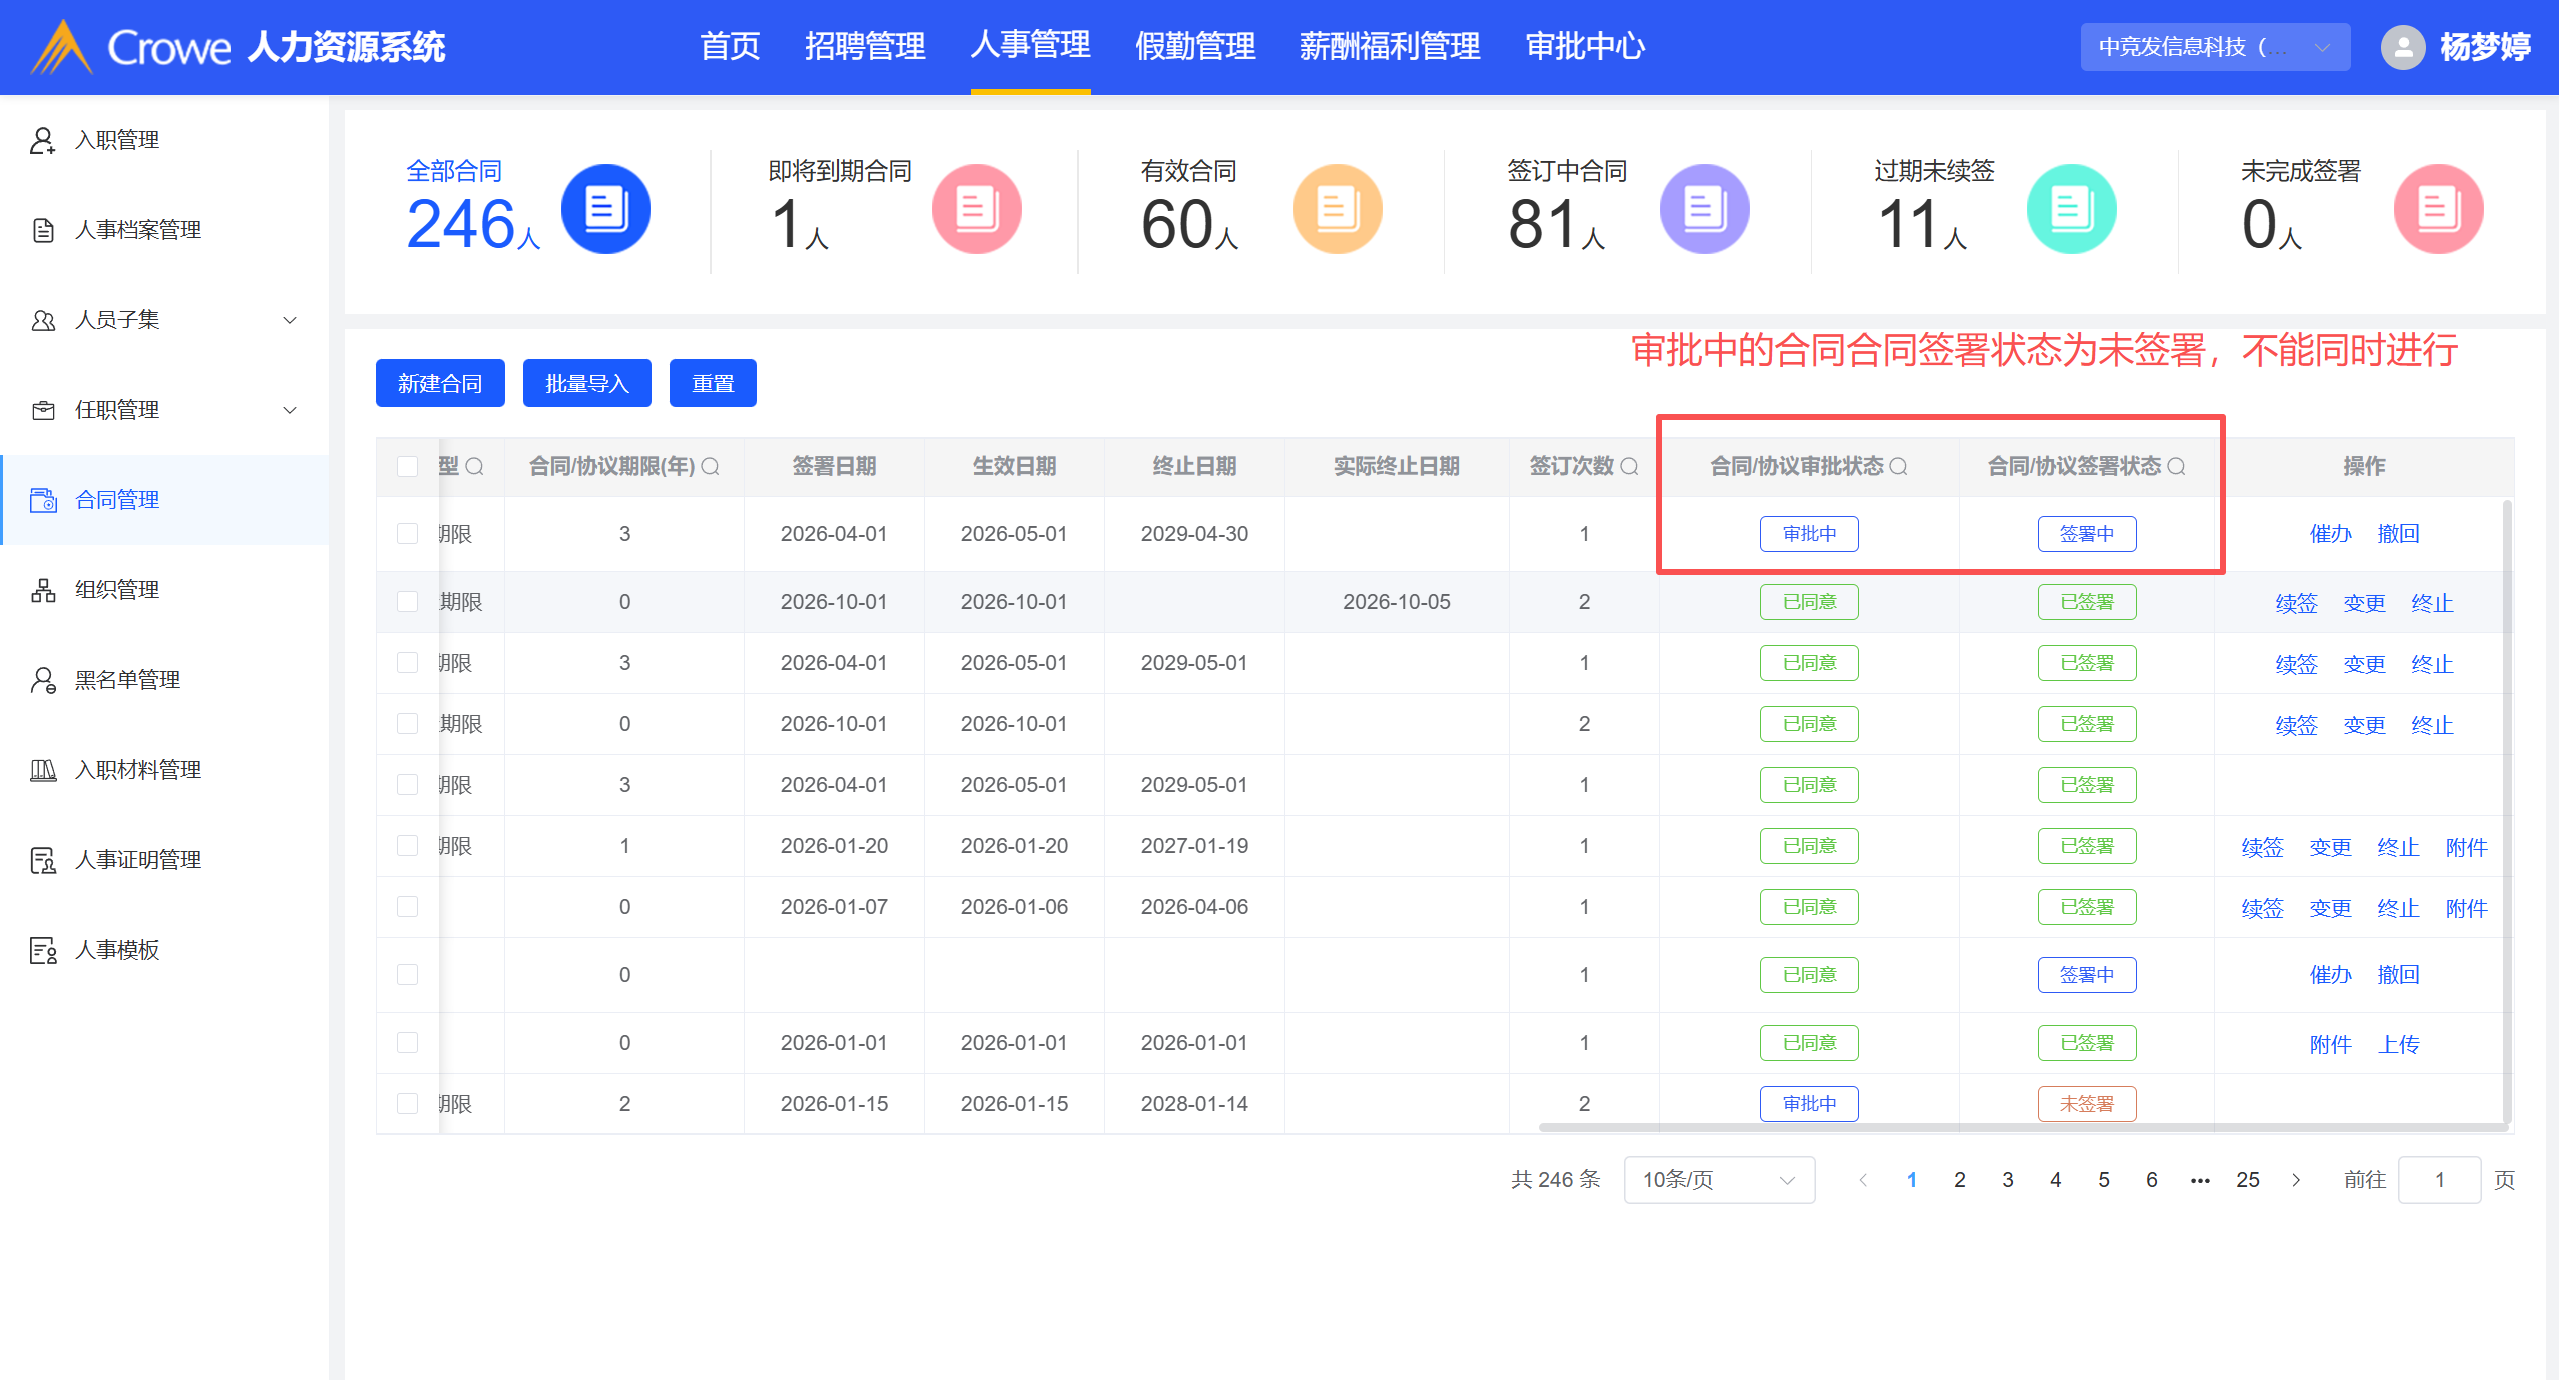Click search icon in 合同/协议签署状态 column header

click(x=2177, y=466)
